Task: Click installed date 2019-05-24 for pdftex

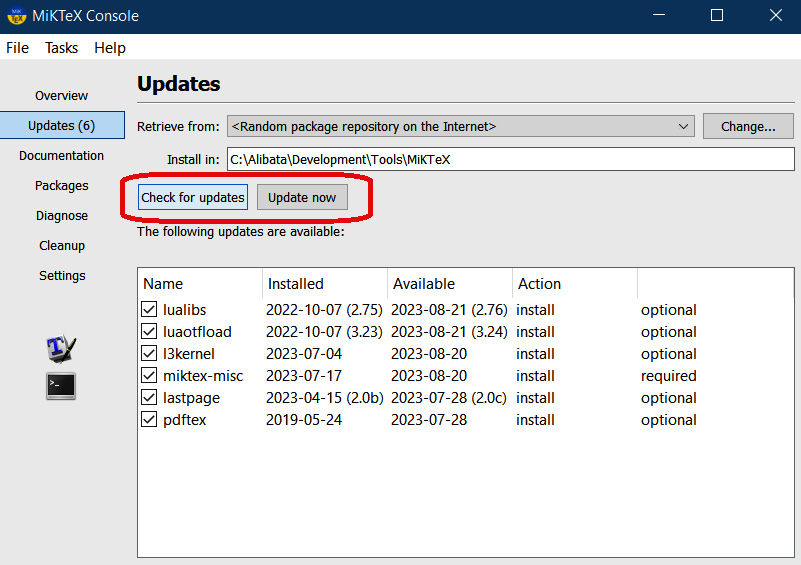Action: coord(304,419)
